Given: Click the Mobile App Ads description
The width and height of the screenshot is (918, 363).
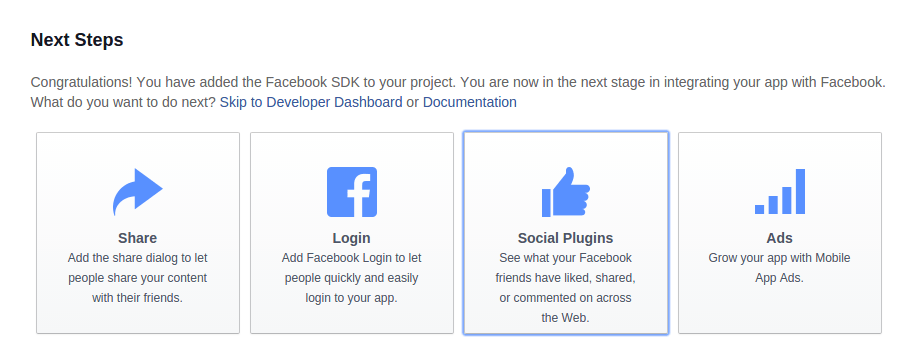Looking at the screenshot, I should (x=779, y=268).
